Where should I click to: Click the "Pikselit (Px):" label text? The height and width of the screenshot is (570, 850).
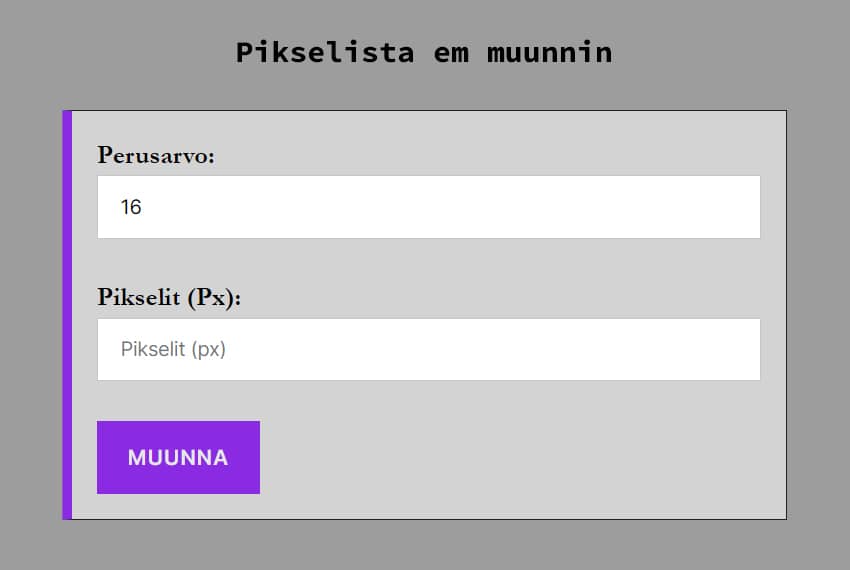(x=169, y=298)
